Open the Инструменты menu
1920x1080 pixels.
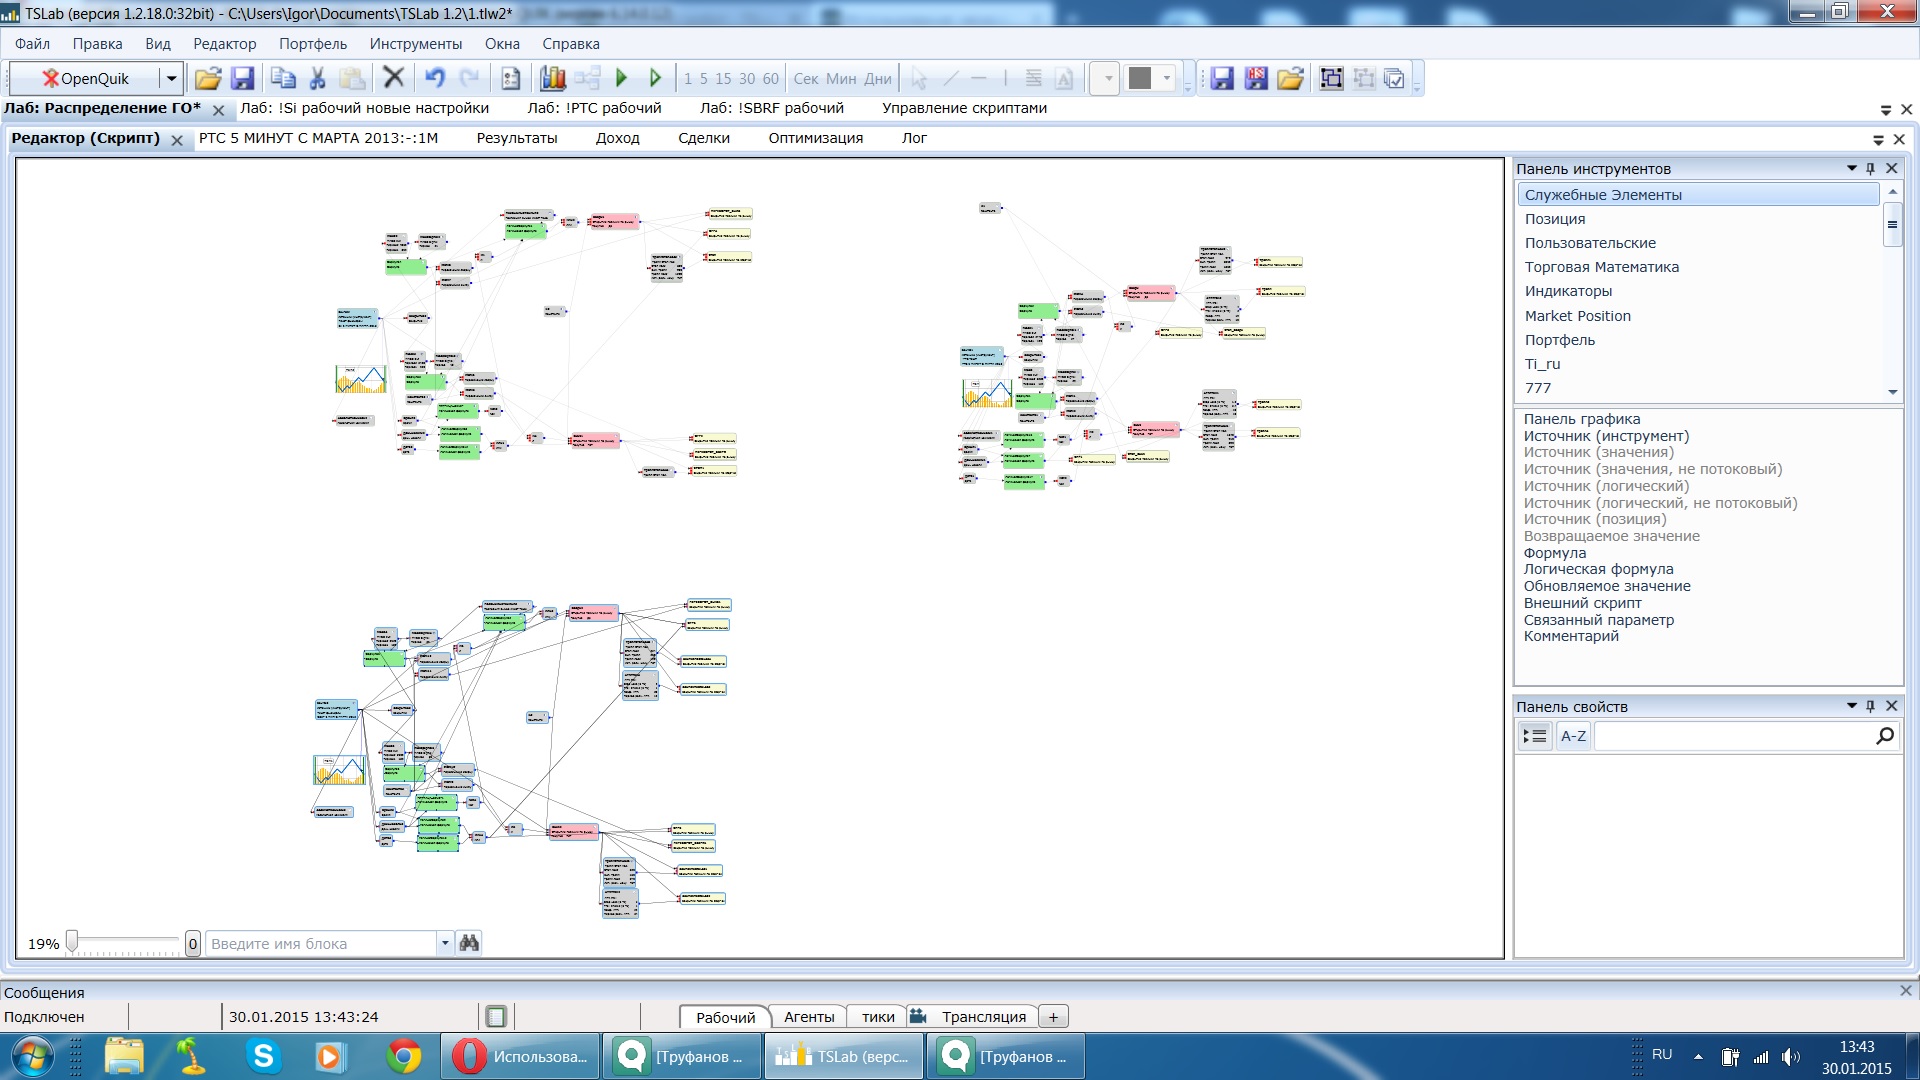click(x=415, y=44)
